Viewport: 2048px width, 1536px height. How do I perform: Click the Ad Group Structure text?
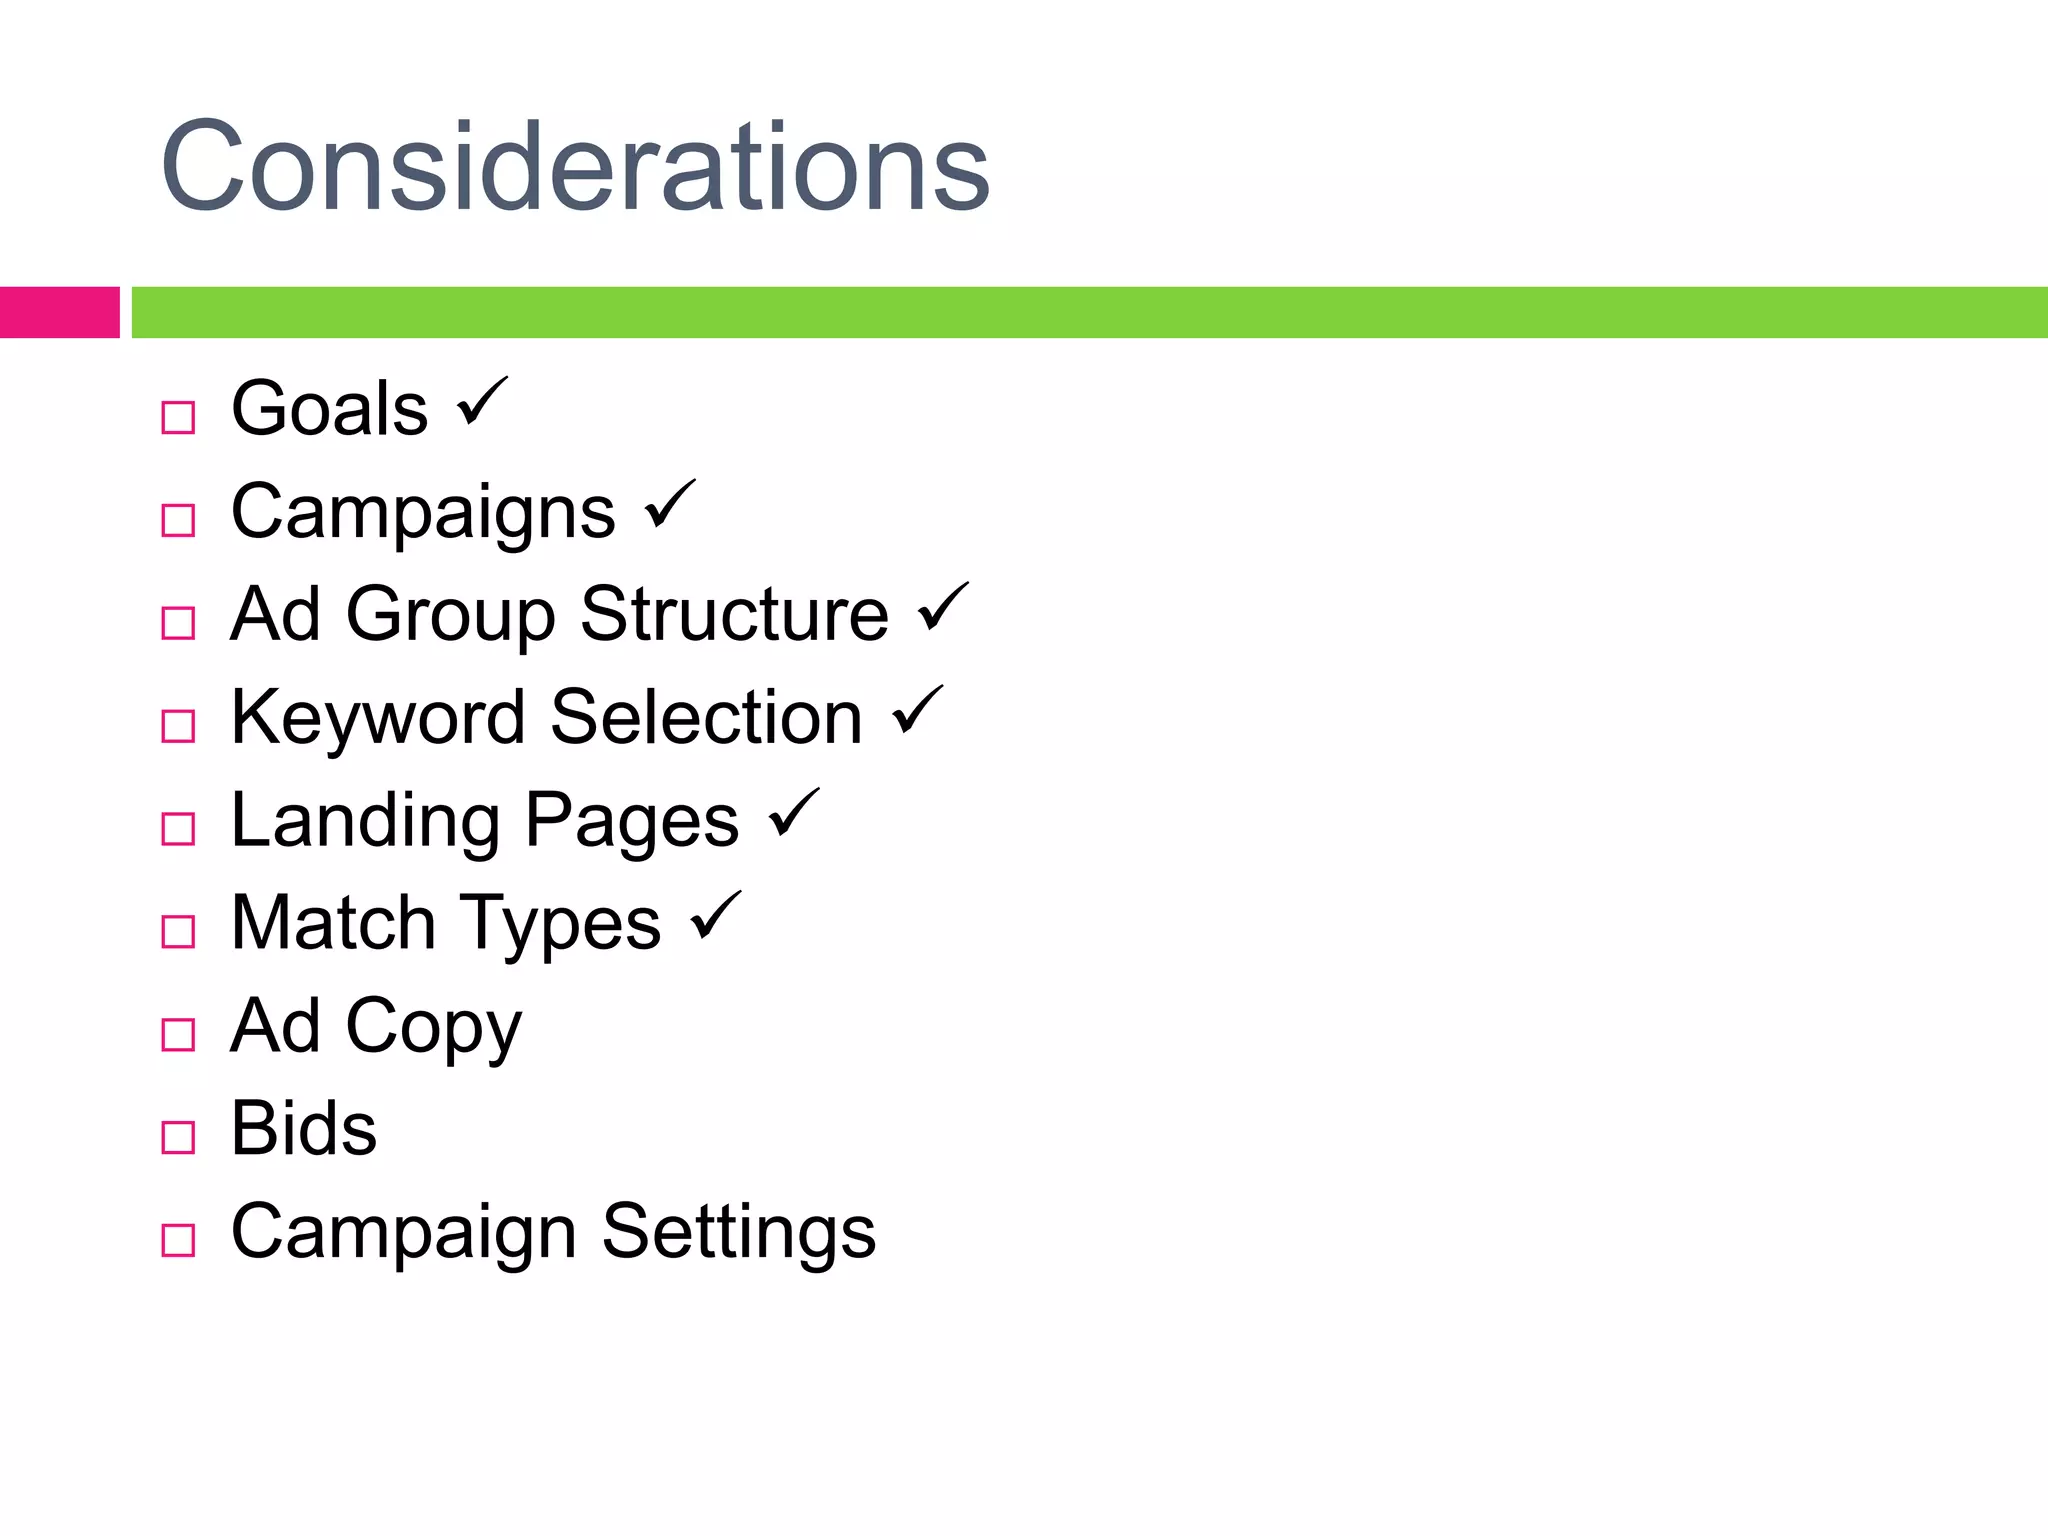559,614
